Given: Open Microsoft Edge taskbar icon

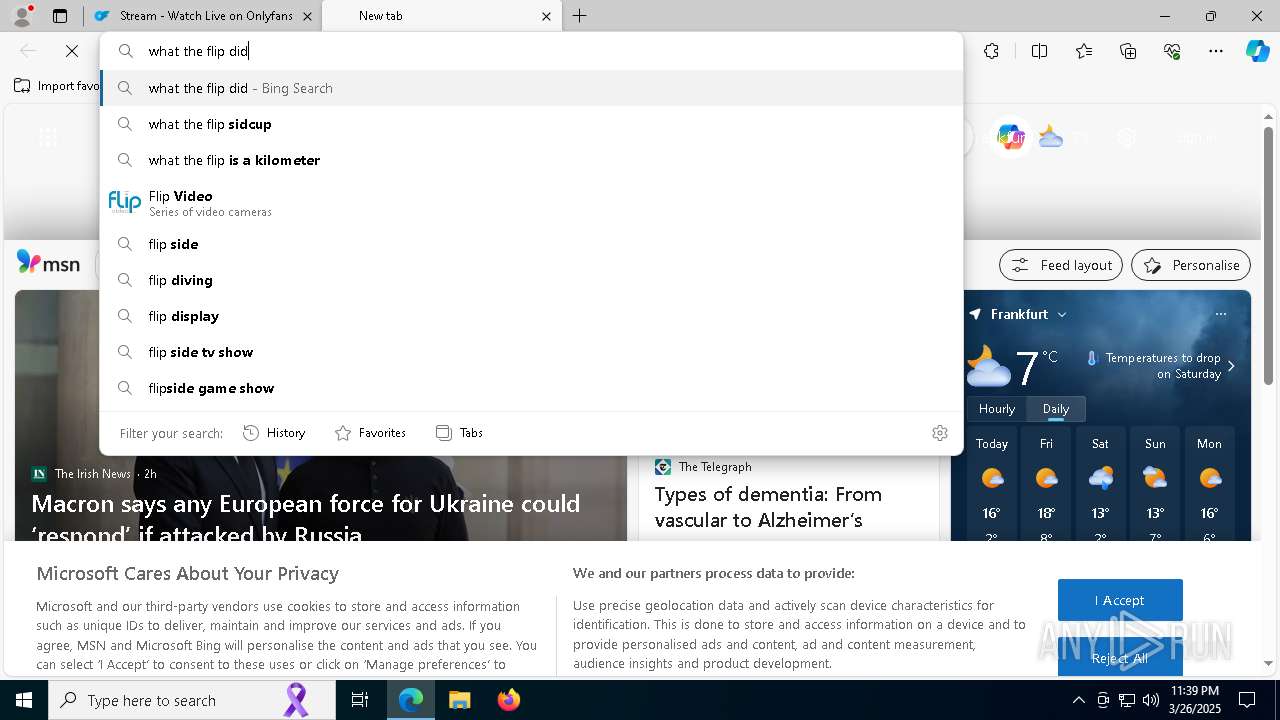Looking at the screenshot, I should click(x=411, y=700).
